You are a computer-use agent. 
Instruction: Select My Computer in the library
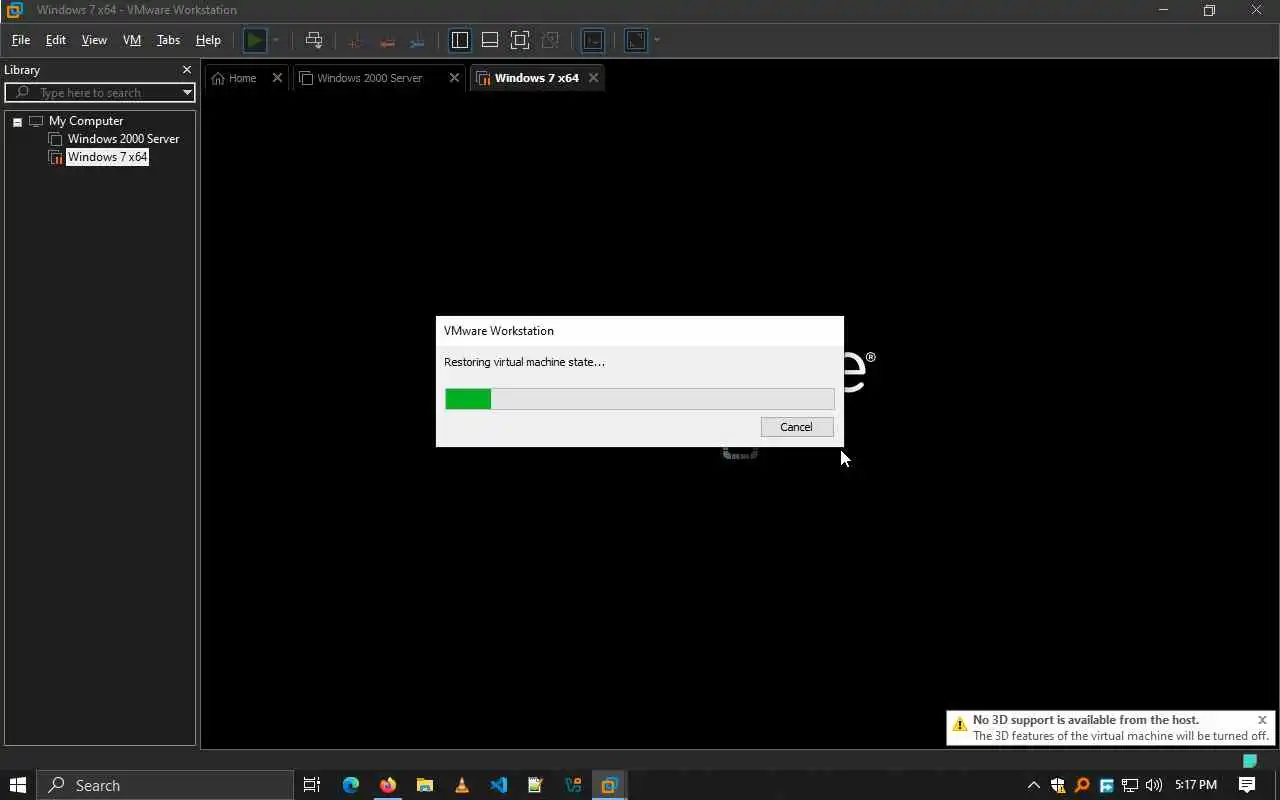coord(86,121)
